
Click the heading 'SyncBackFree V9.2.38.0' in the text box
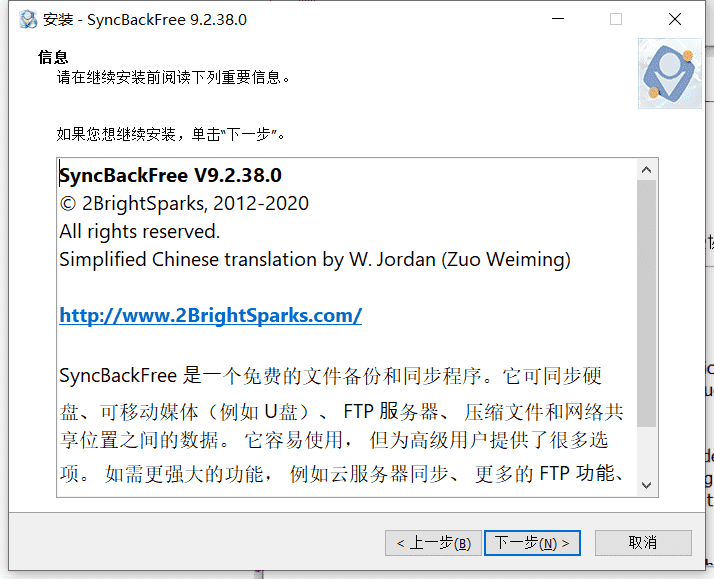pos(170,175)
